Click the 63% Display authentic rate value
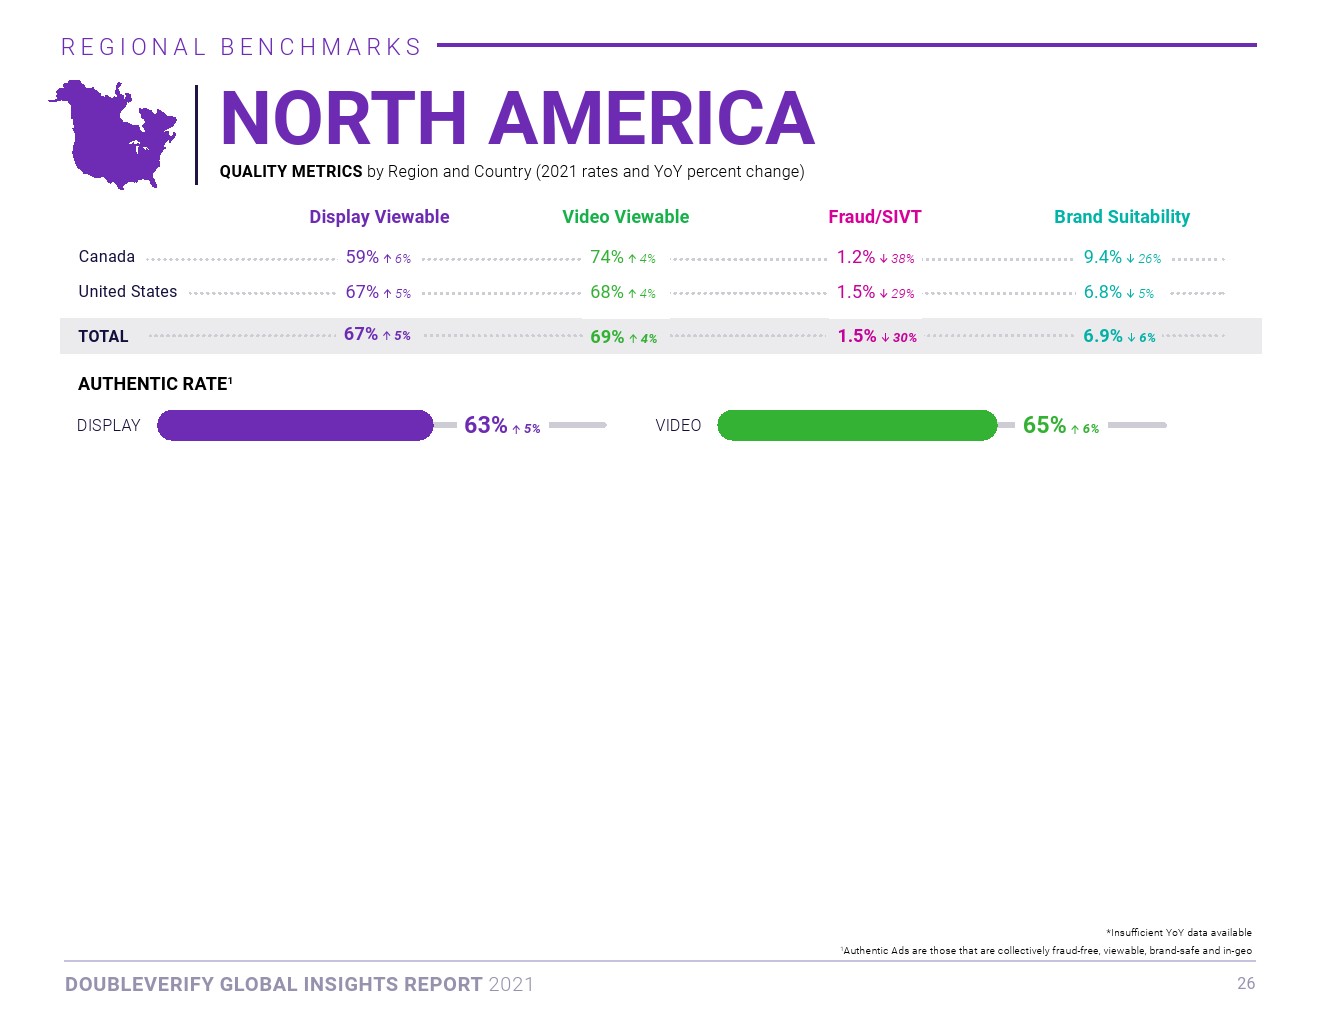This screenshot has width=1320, height=1020. coord(486,425)
